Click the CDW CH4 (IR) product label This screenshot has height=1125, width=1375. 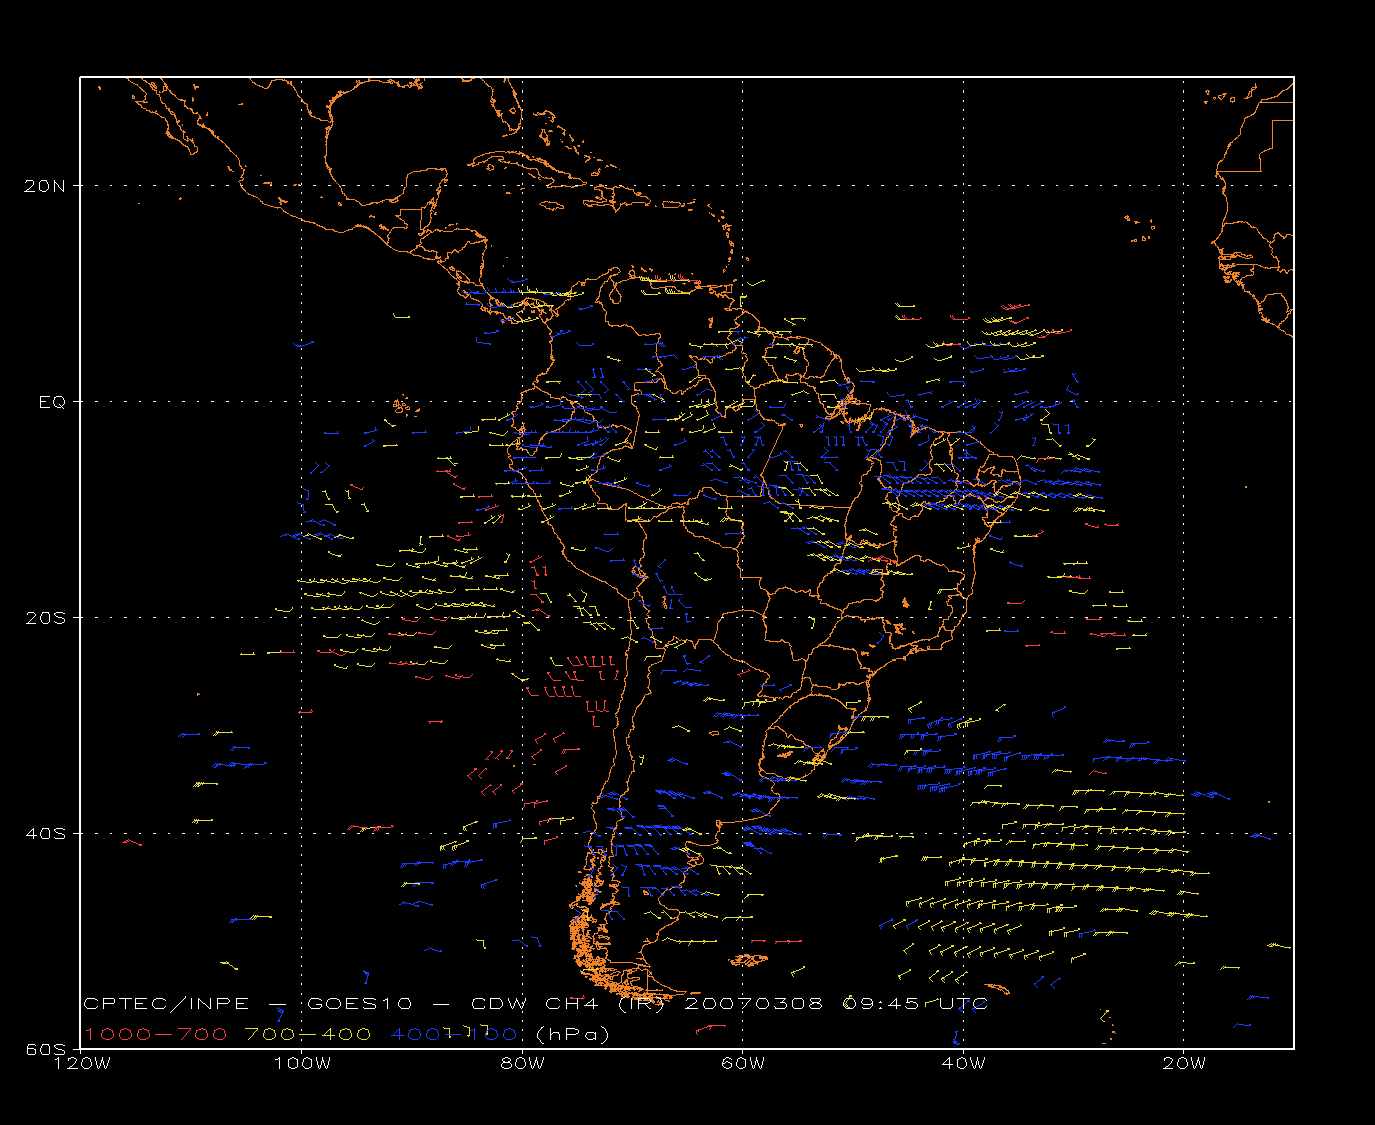568,1004
